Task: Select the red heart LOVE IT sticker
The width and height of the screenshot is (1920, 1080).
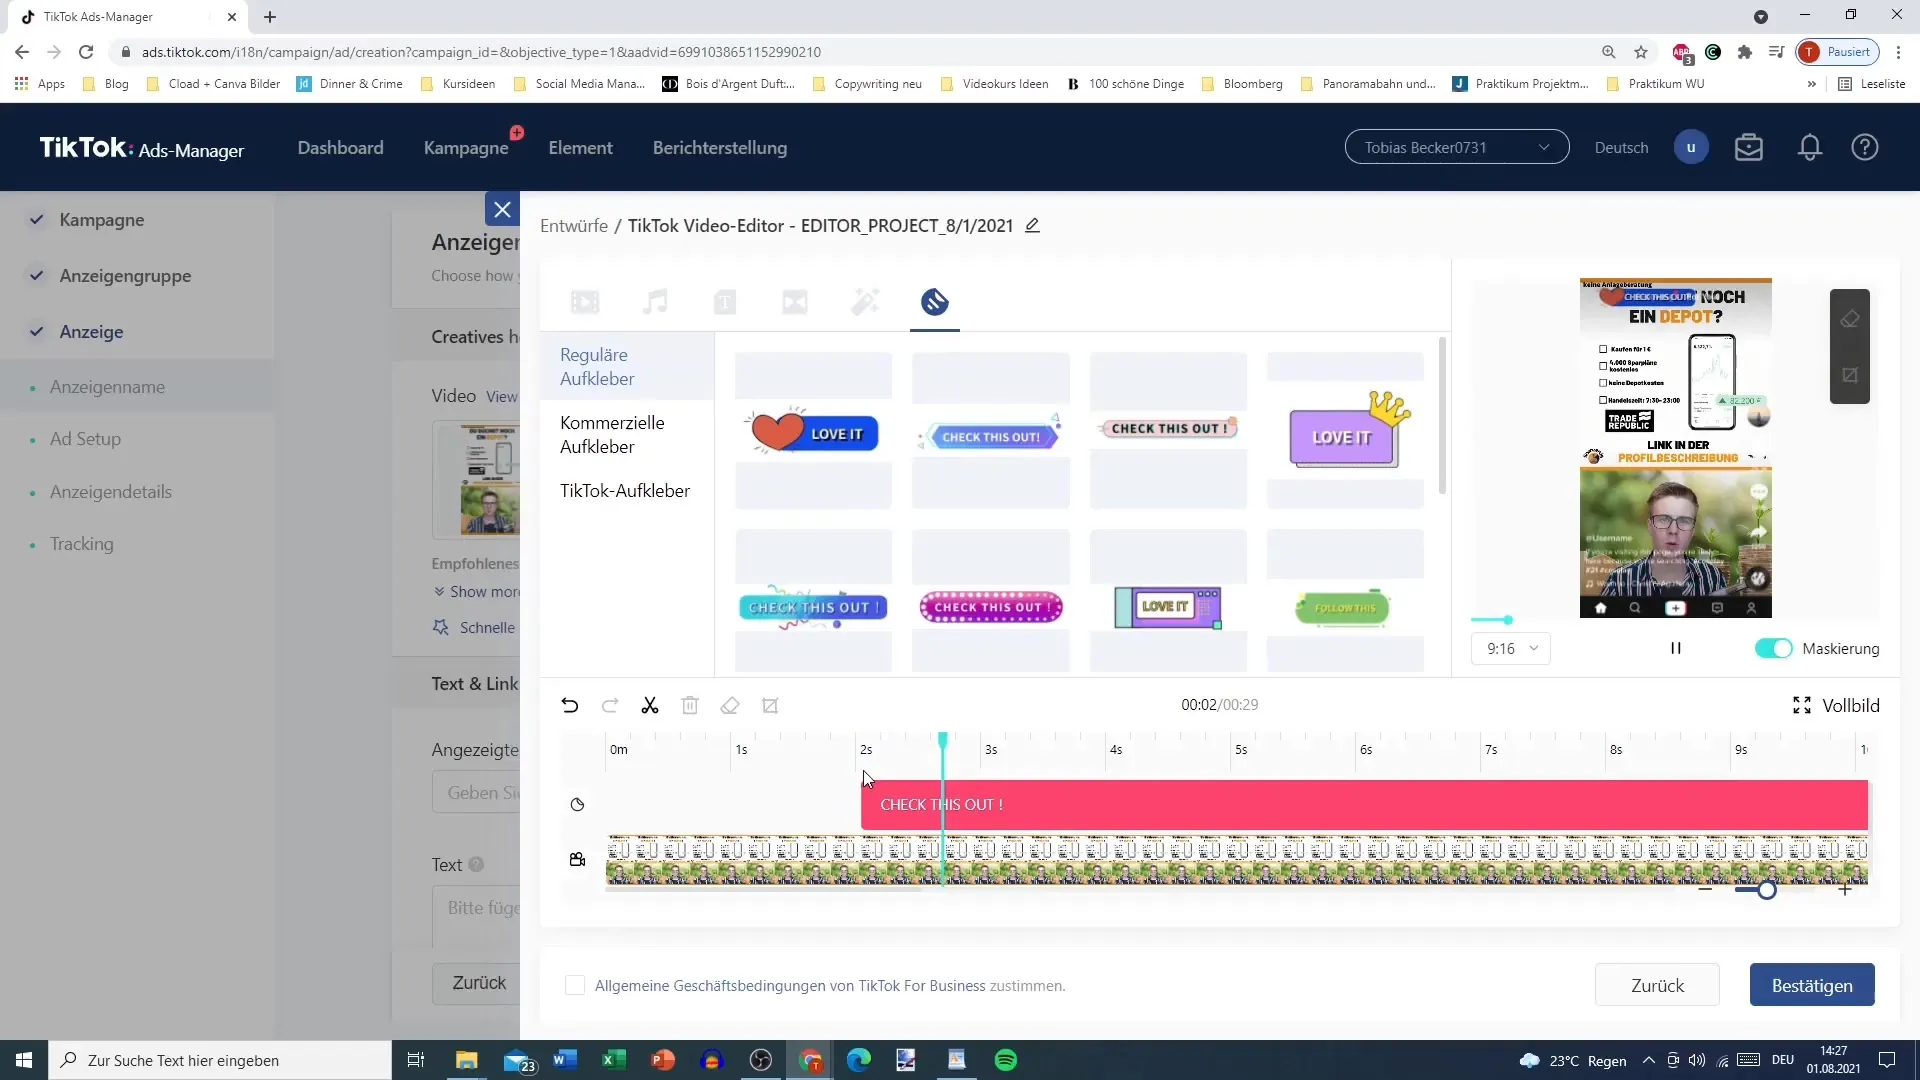Action: point(813,433)
